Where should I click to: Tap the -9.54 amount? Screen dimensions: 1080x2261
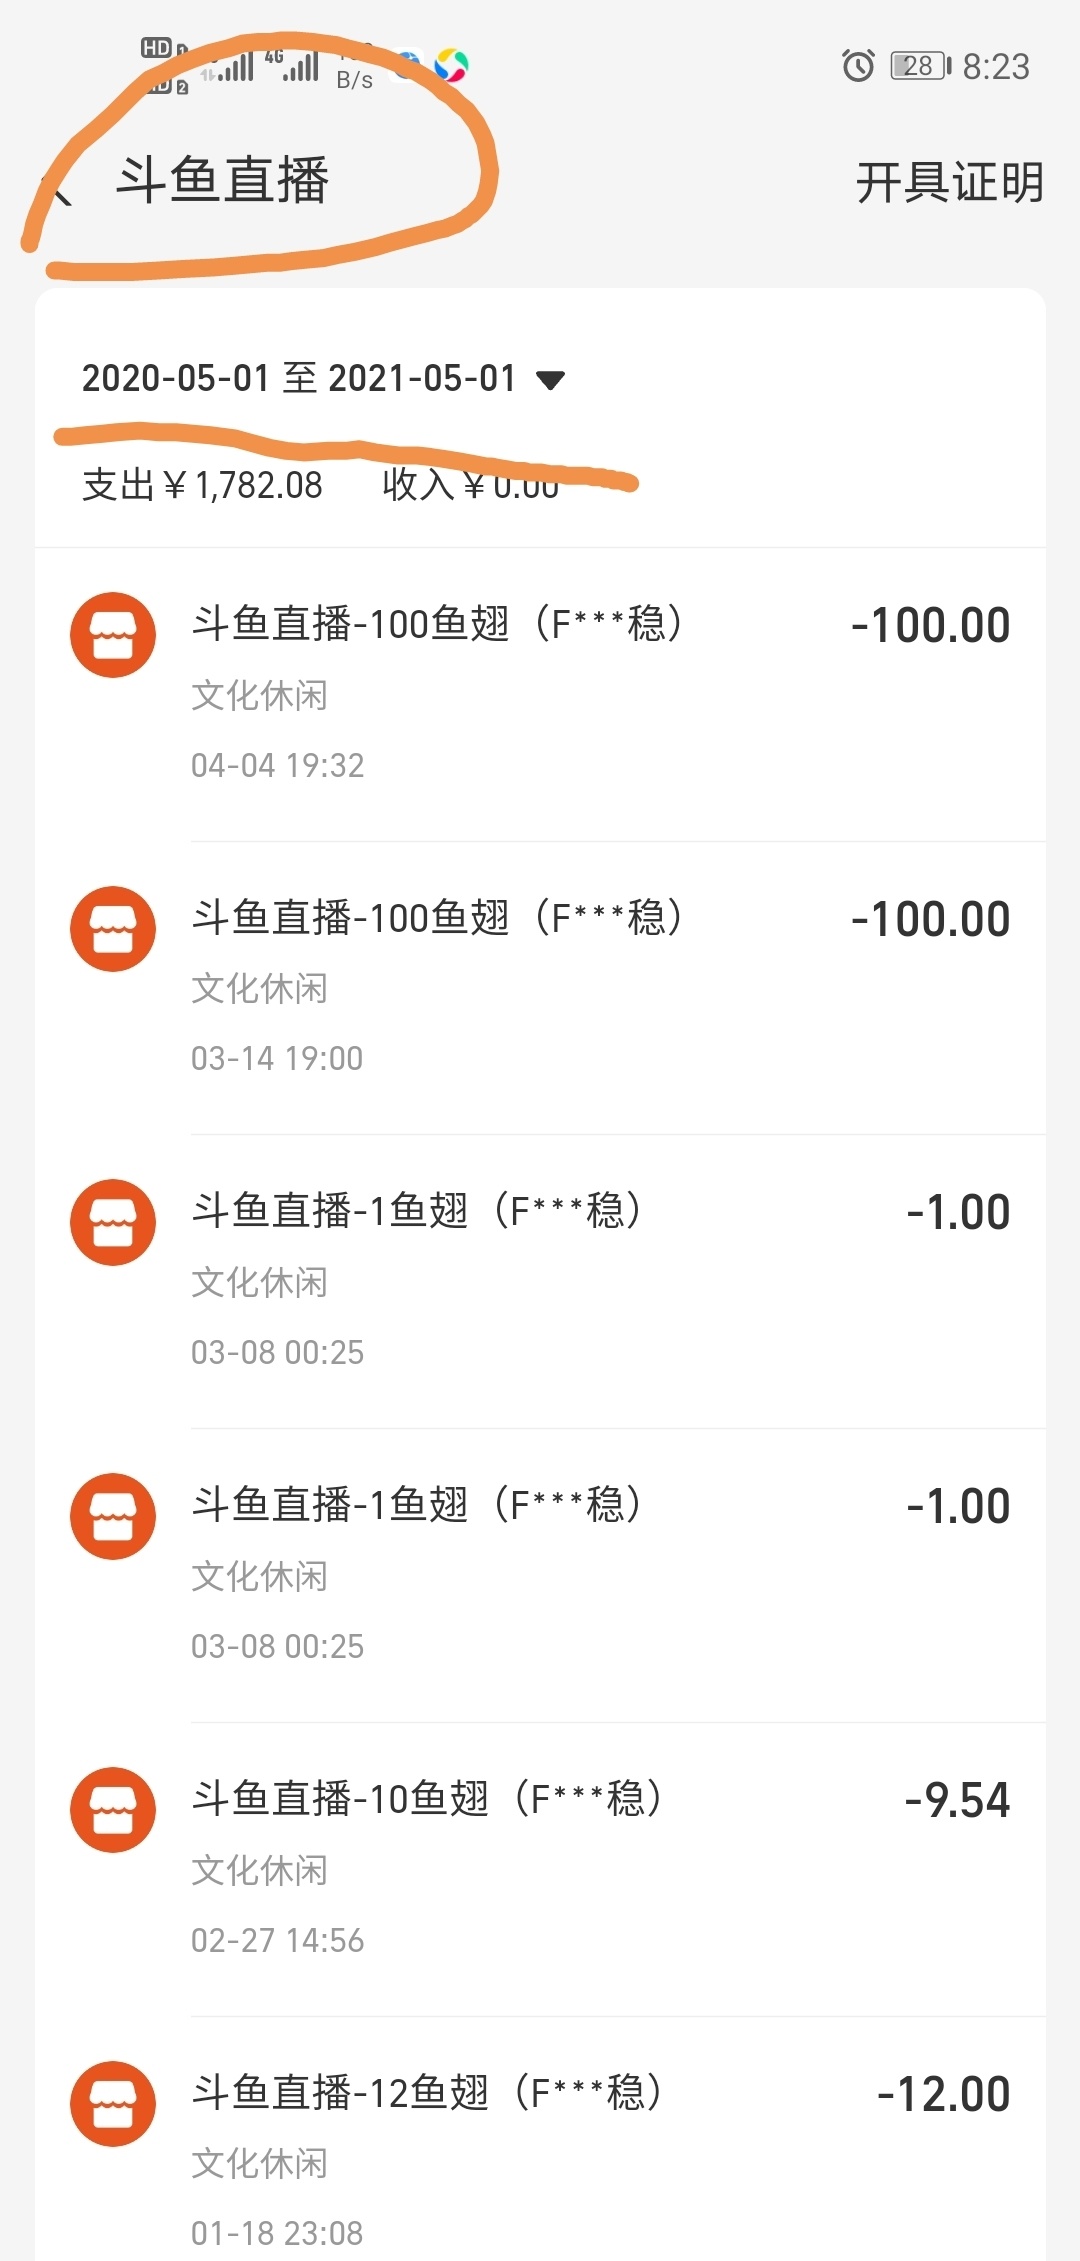957,1800
